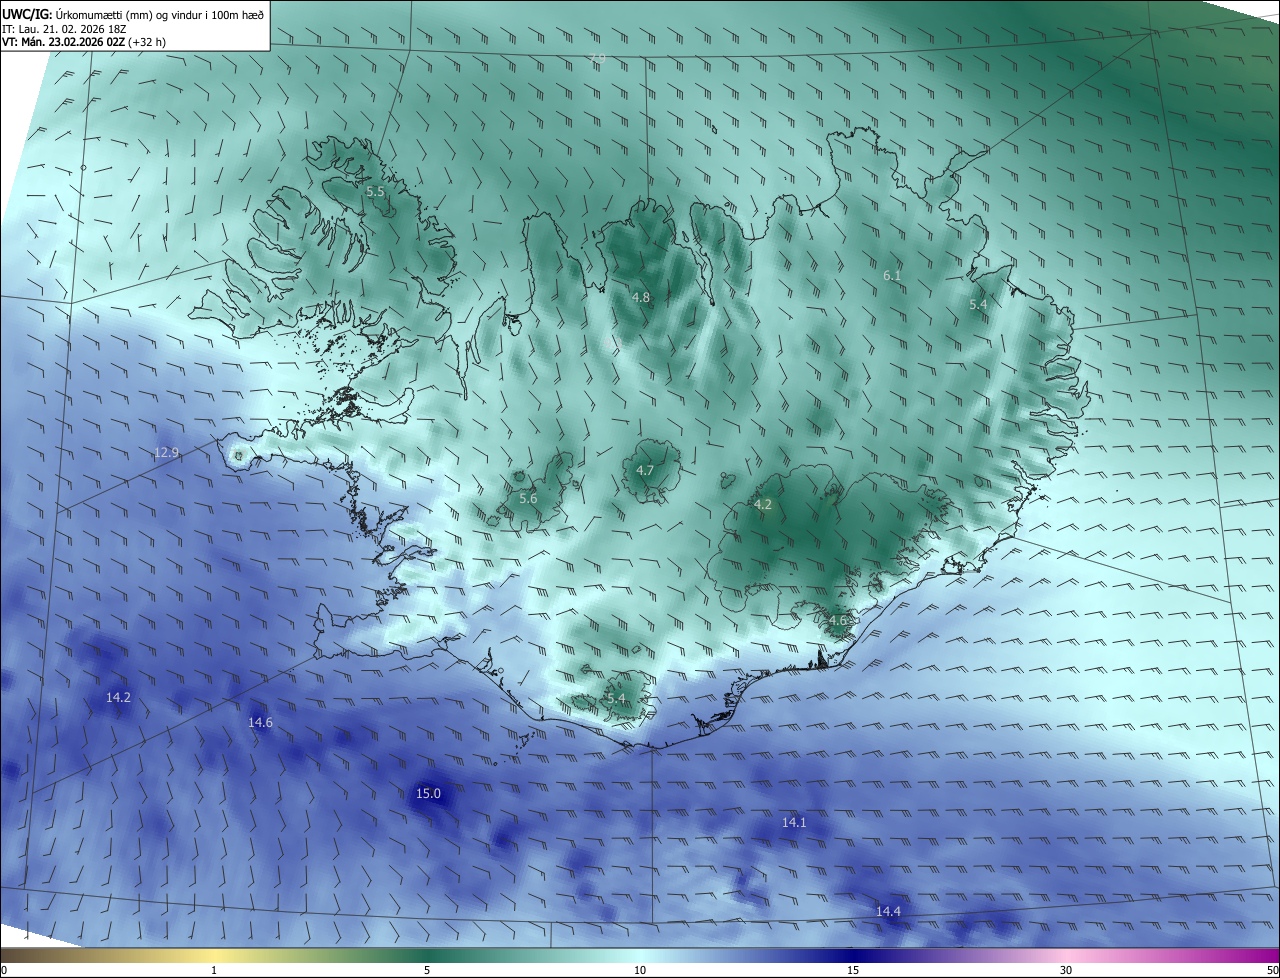
Task: Click the 4.2 value on the large southeast glacier
Action: click(763, 505)
